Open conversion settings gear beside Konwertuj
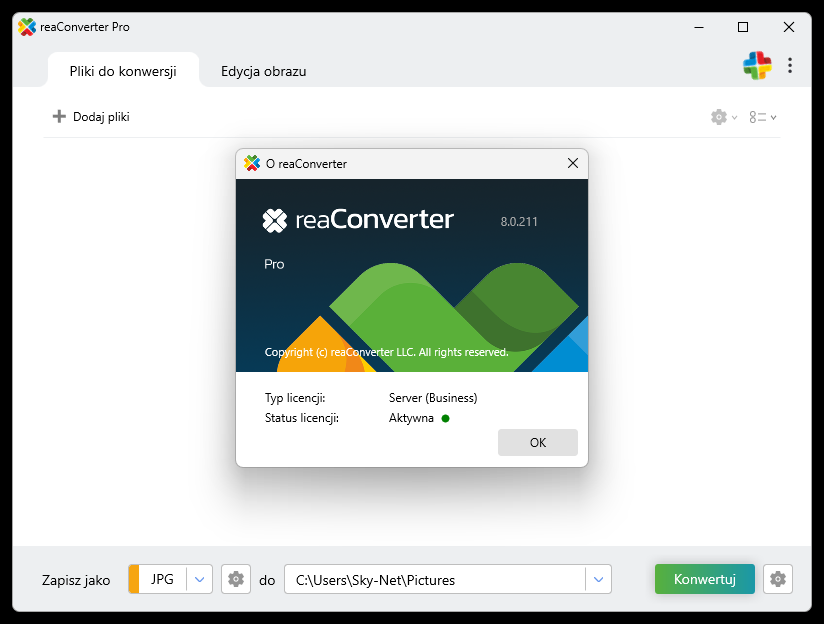 click(778, 579)
